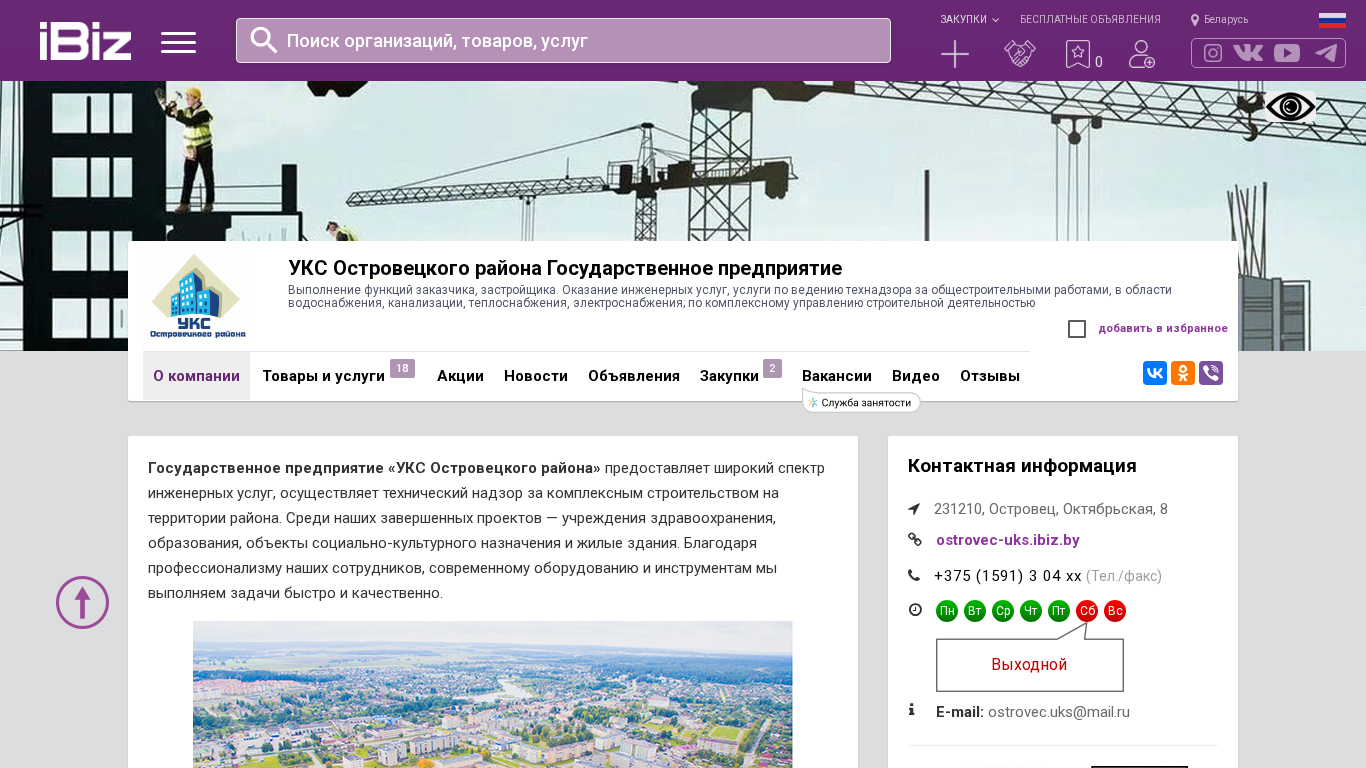
Task: Click the 'добавить в избранное' link text
Action: [x=1163, y=328]
